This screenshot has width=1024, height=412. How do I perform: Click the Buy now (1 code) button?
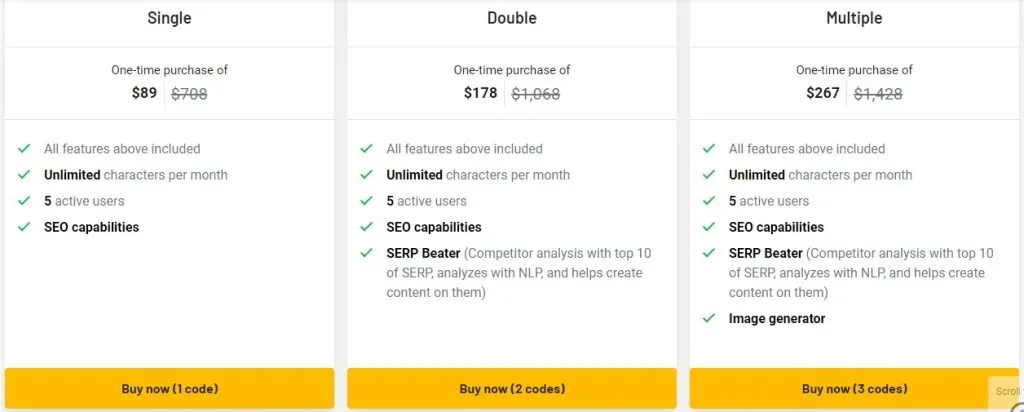169,388
